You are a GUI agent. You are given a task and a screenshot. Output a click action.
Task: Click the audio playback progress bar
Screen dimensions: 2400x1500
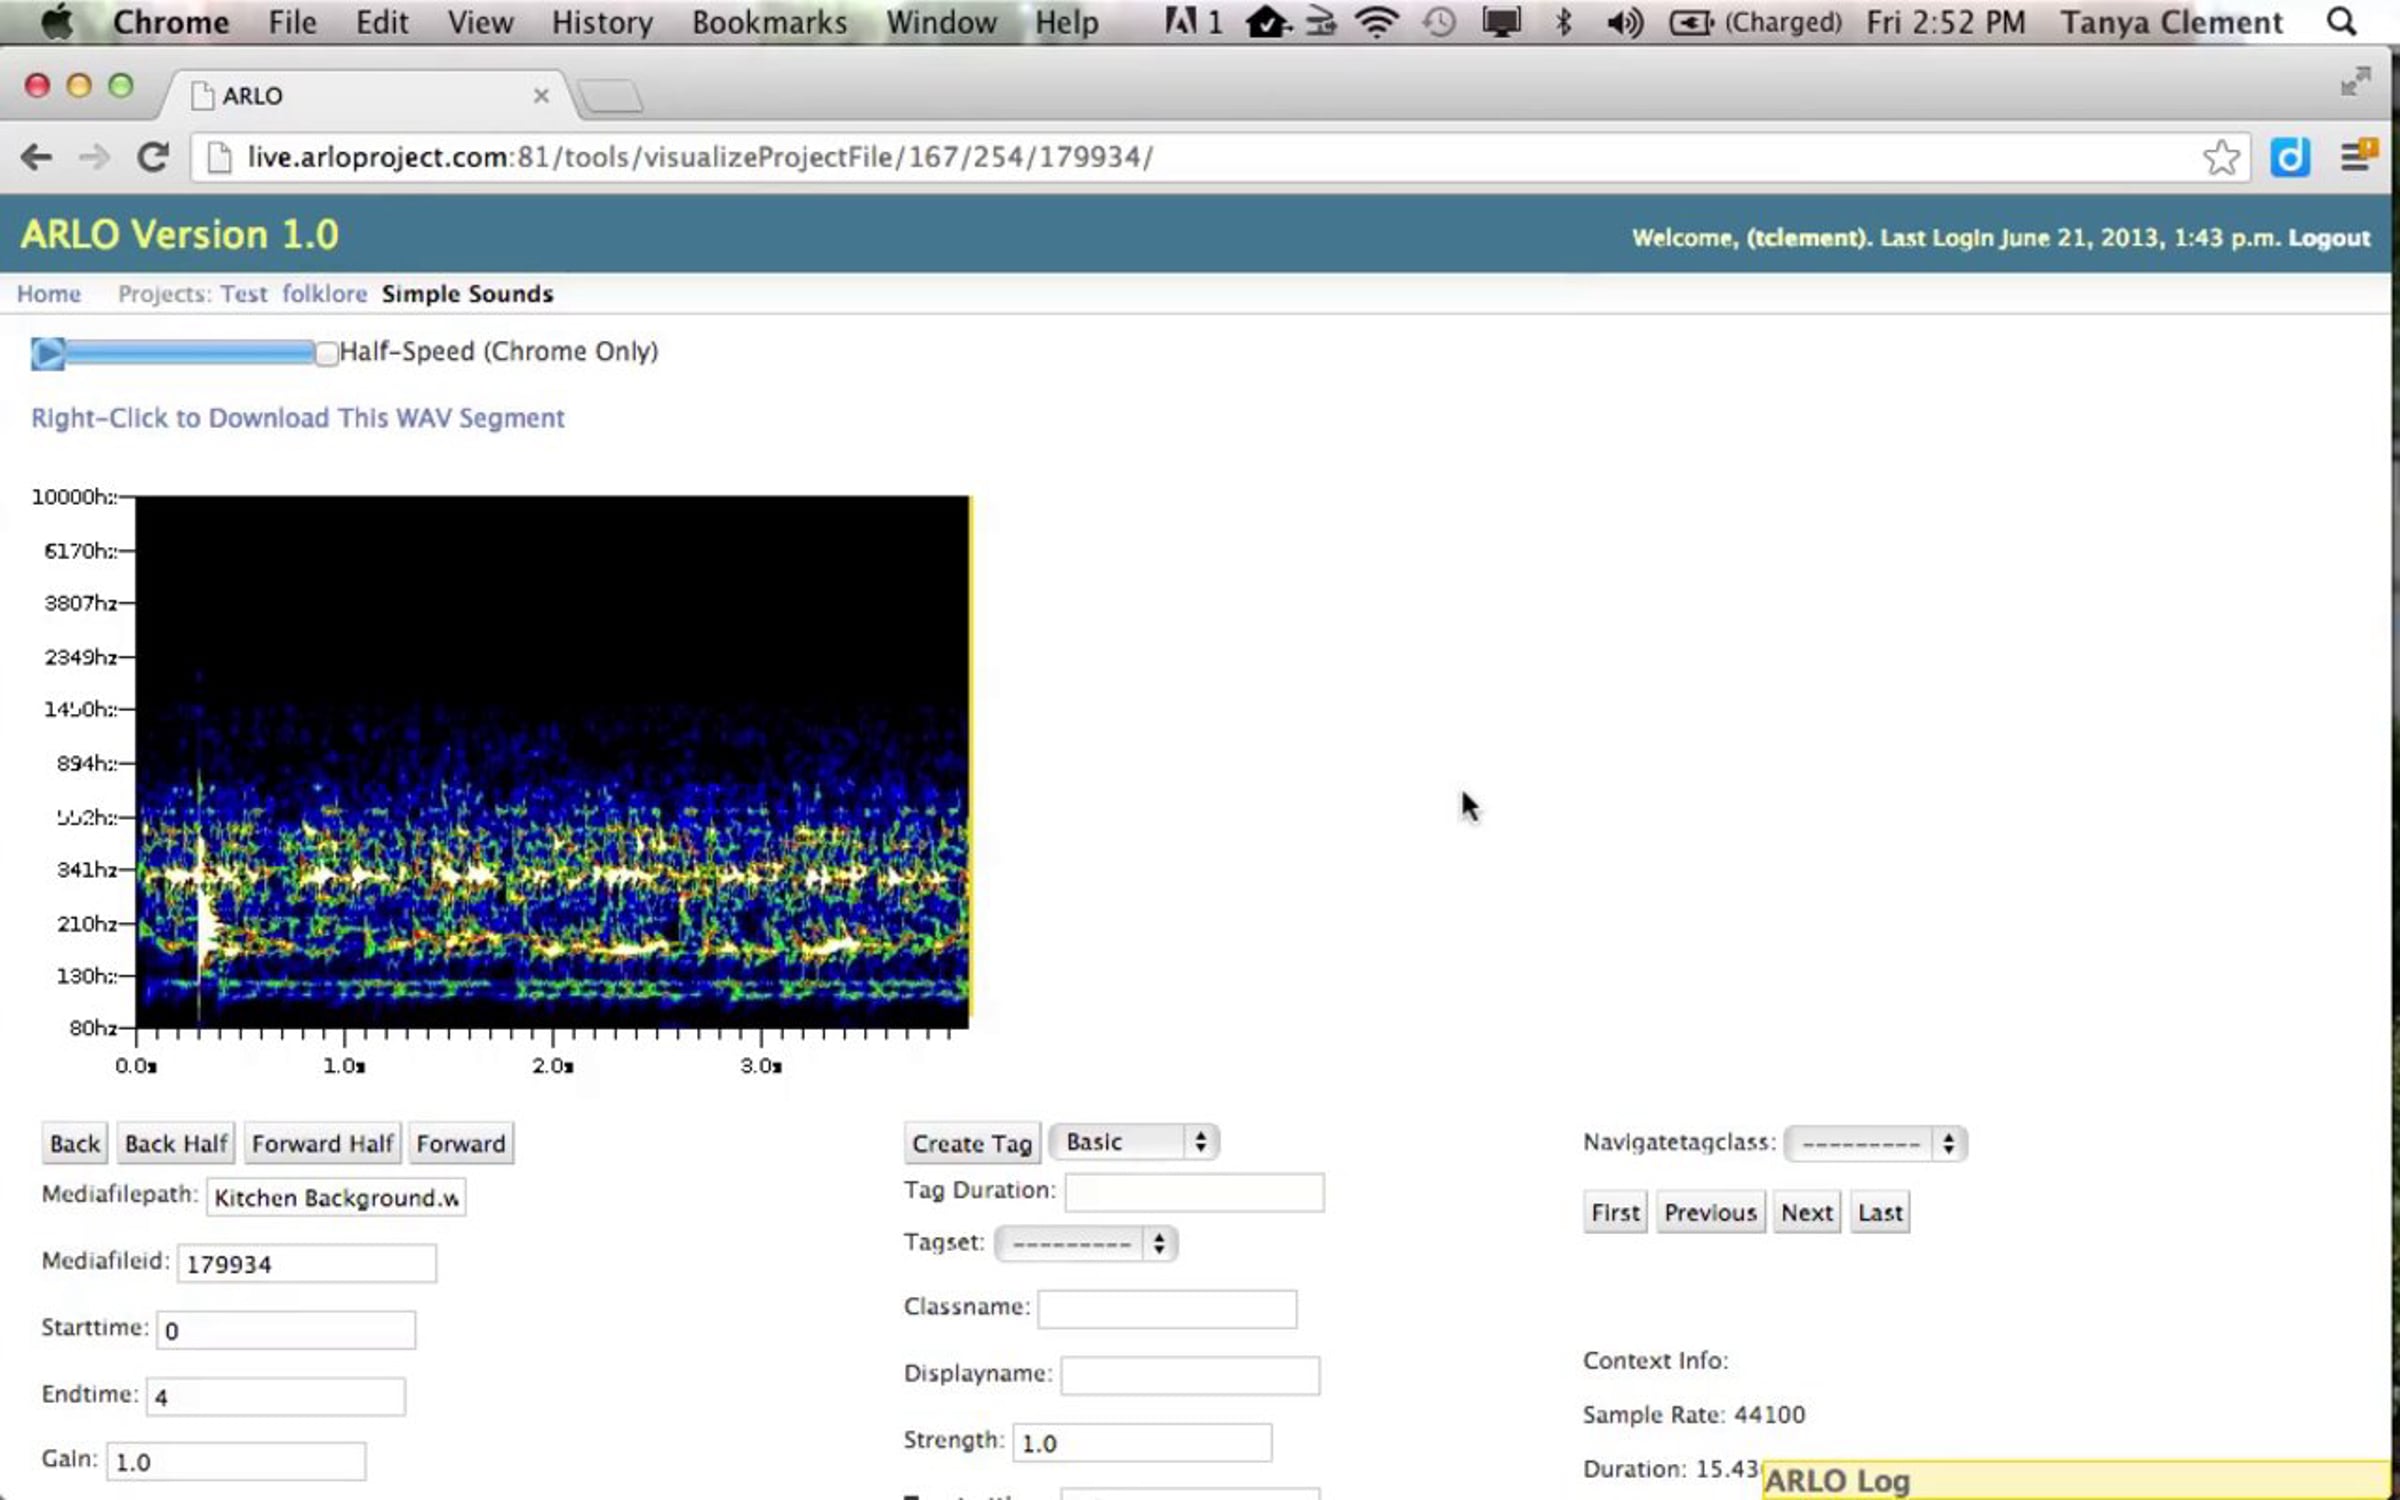click(x=188, y=352)
